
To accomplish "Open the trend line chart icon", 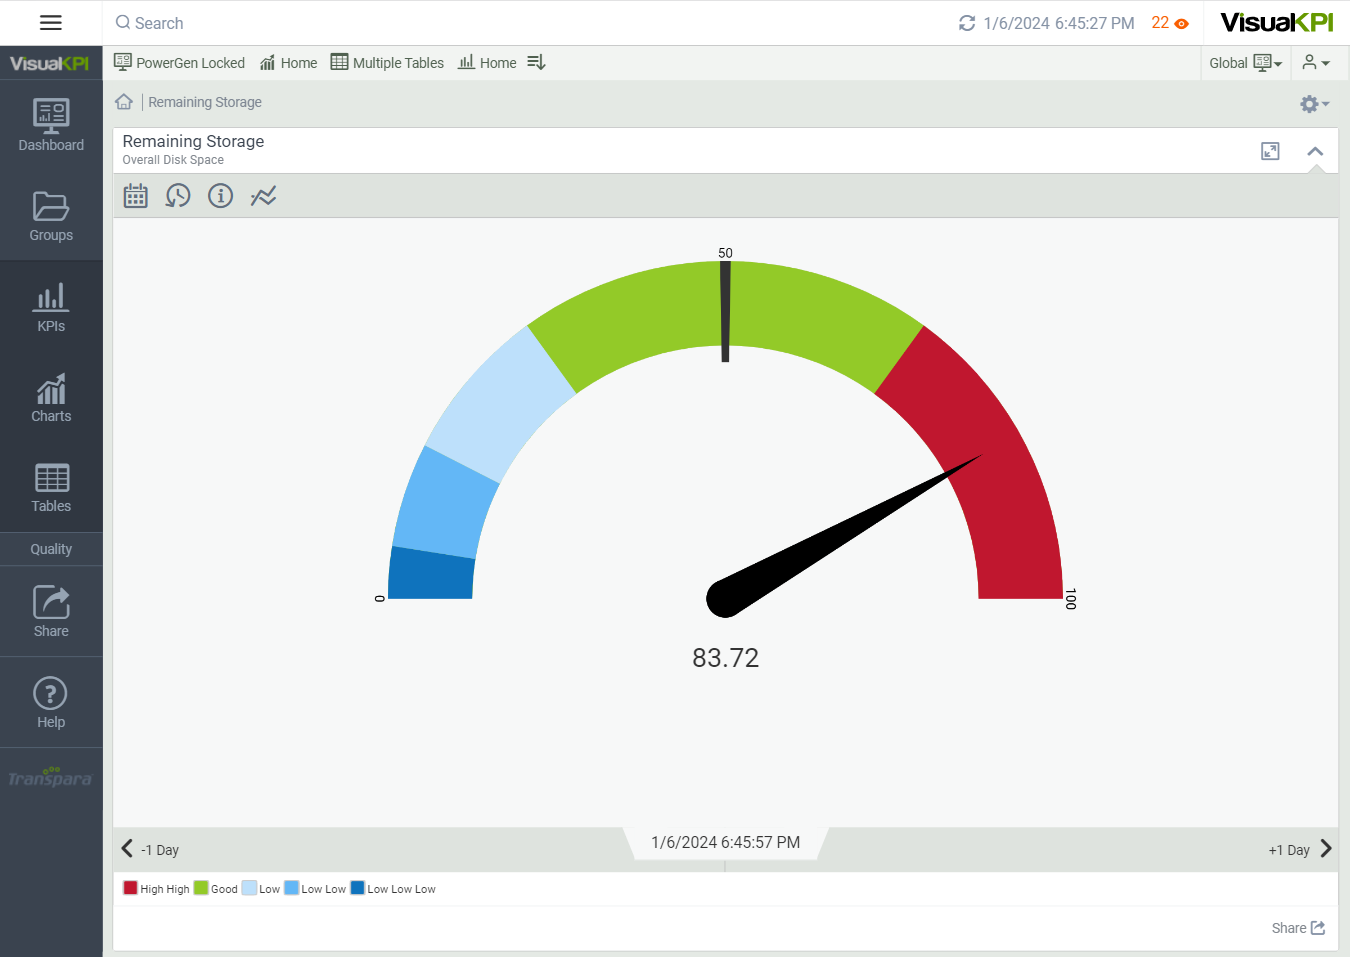I will (263, 196).
